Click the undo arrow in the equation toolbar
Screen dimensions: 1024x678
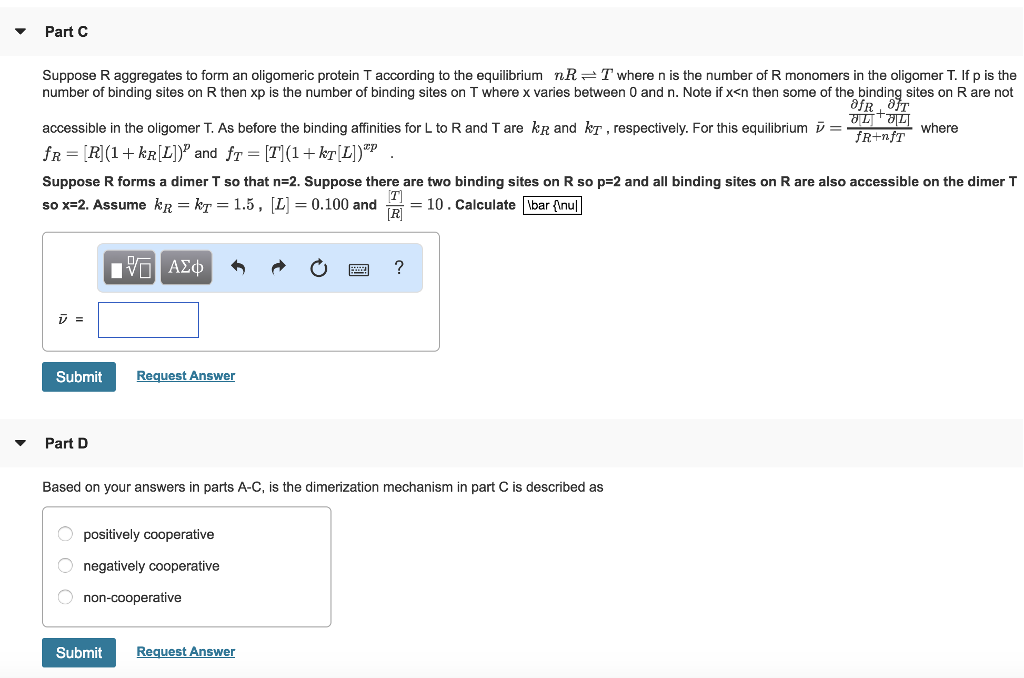237,267
